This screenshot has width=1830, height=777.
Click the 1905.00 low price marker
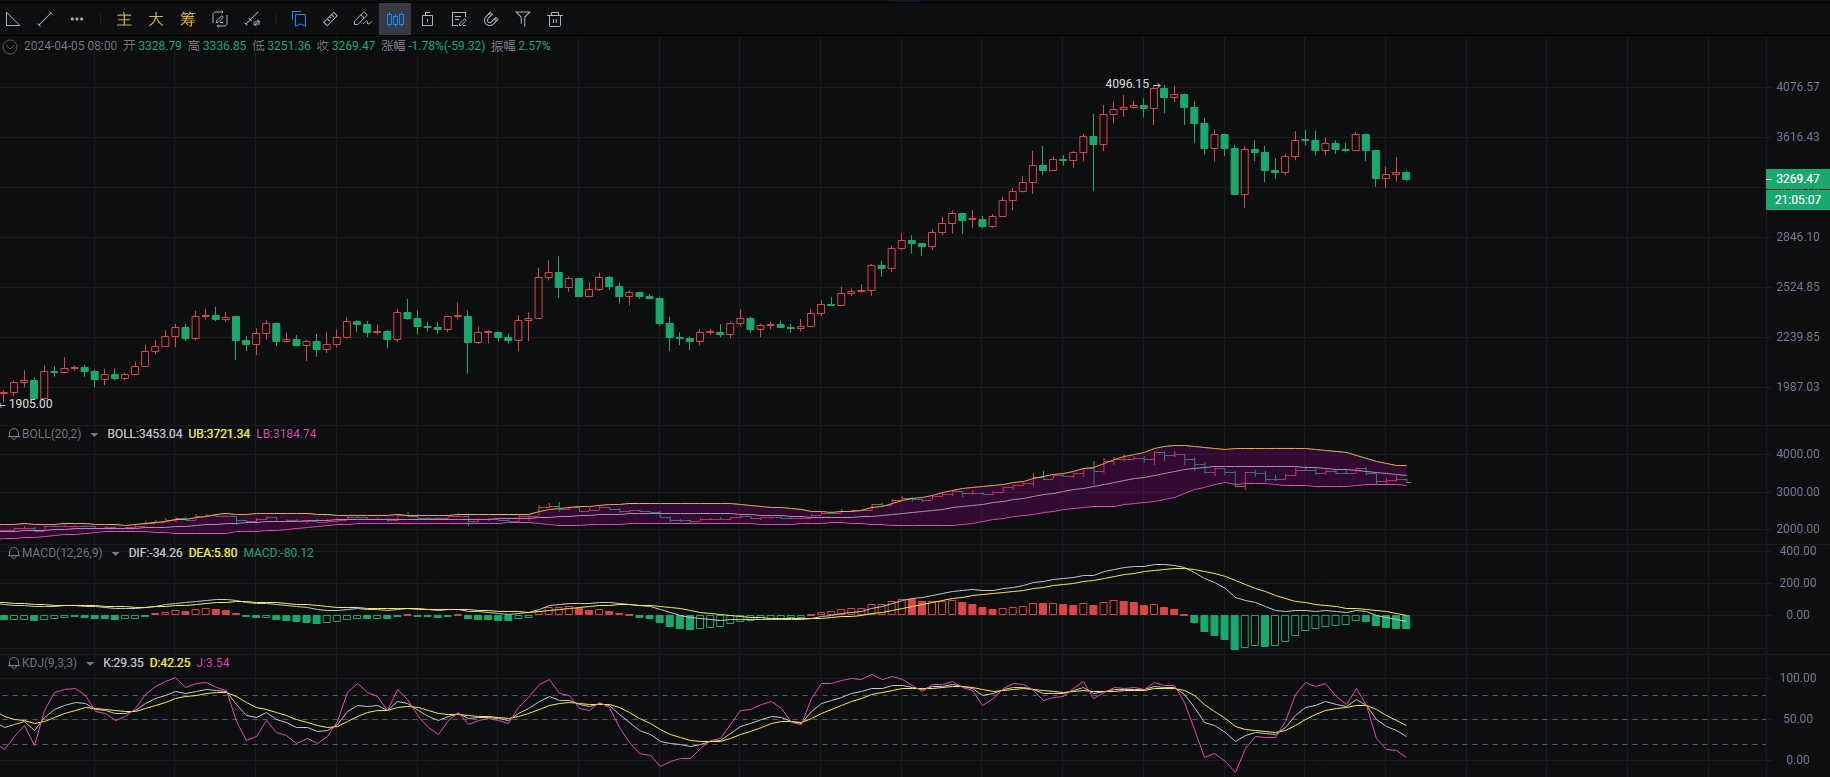click(x=31, y=404)
